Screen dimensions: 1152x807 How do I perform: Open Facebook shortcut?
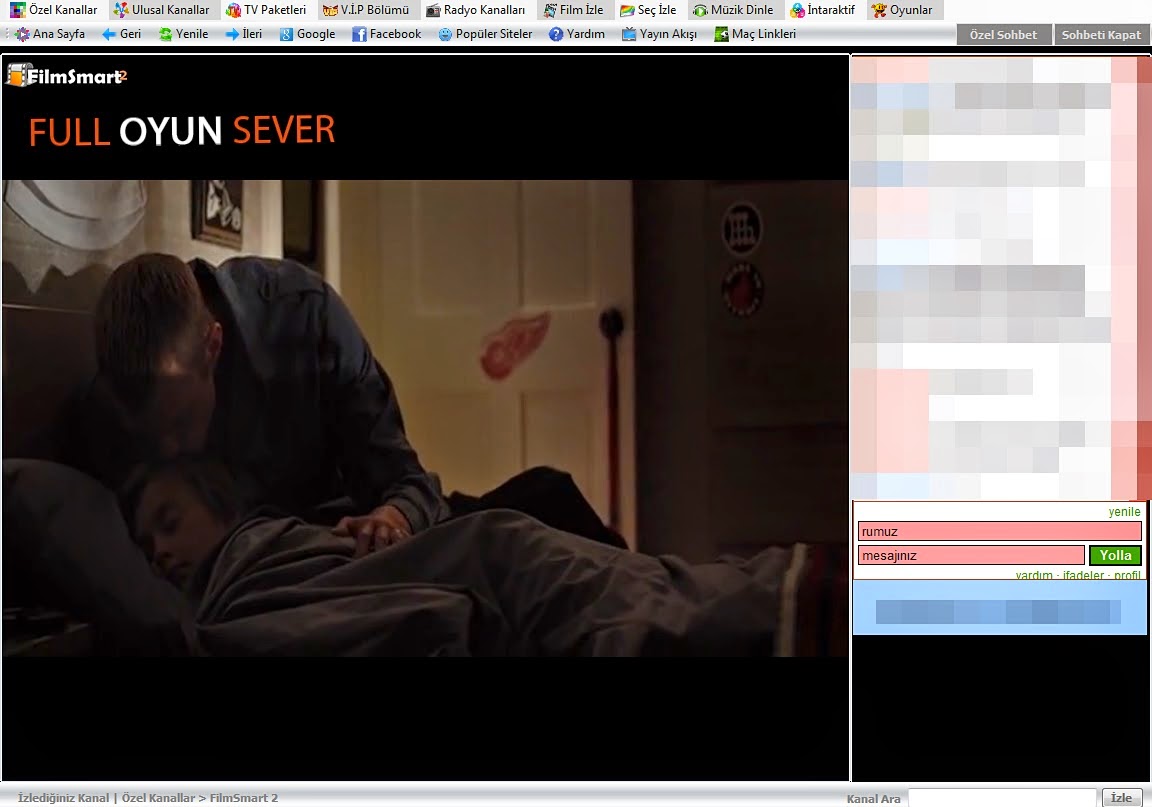(x=387, y=34)
